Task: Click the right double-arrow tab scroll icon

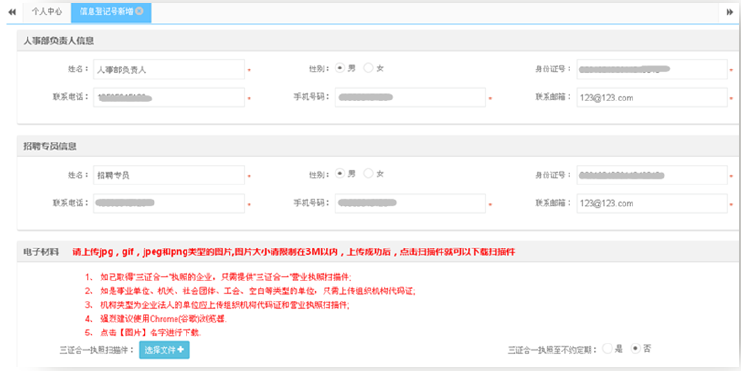Action: [730, 12]
